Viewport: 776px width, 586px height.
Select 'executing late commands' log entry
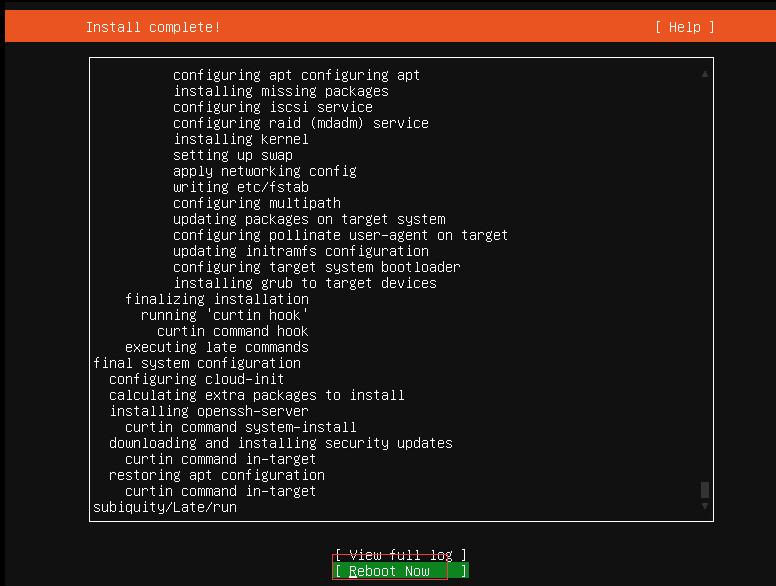coord(217,347)
